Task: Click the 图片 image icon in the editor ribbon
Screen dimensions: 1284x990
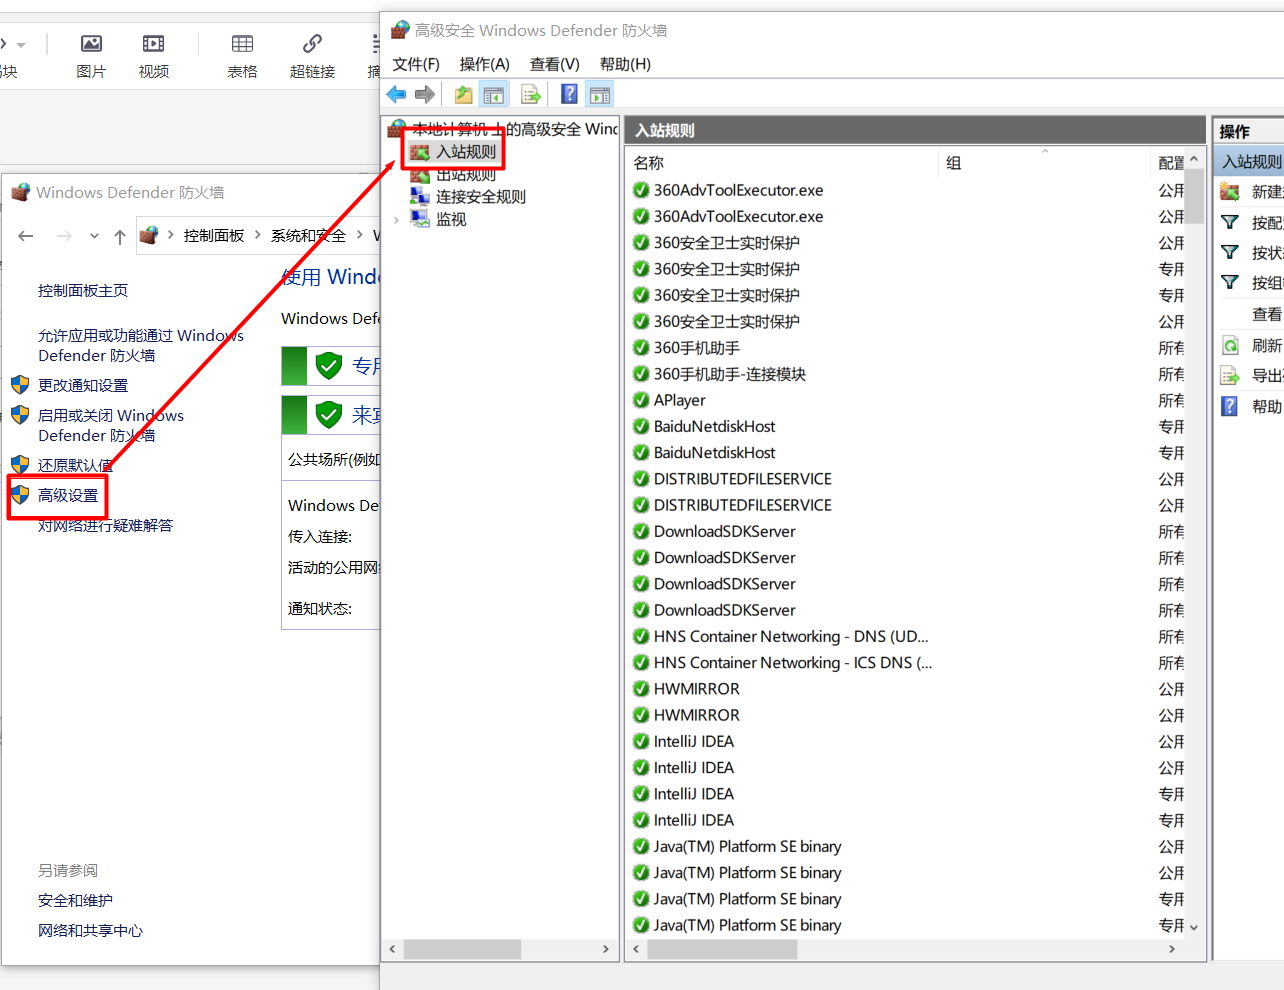Action: tap(91, 44)
